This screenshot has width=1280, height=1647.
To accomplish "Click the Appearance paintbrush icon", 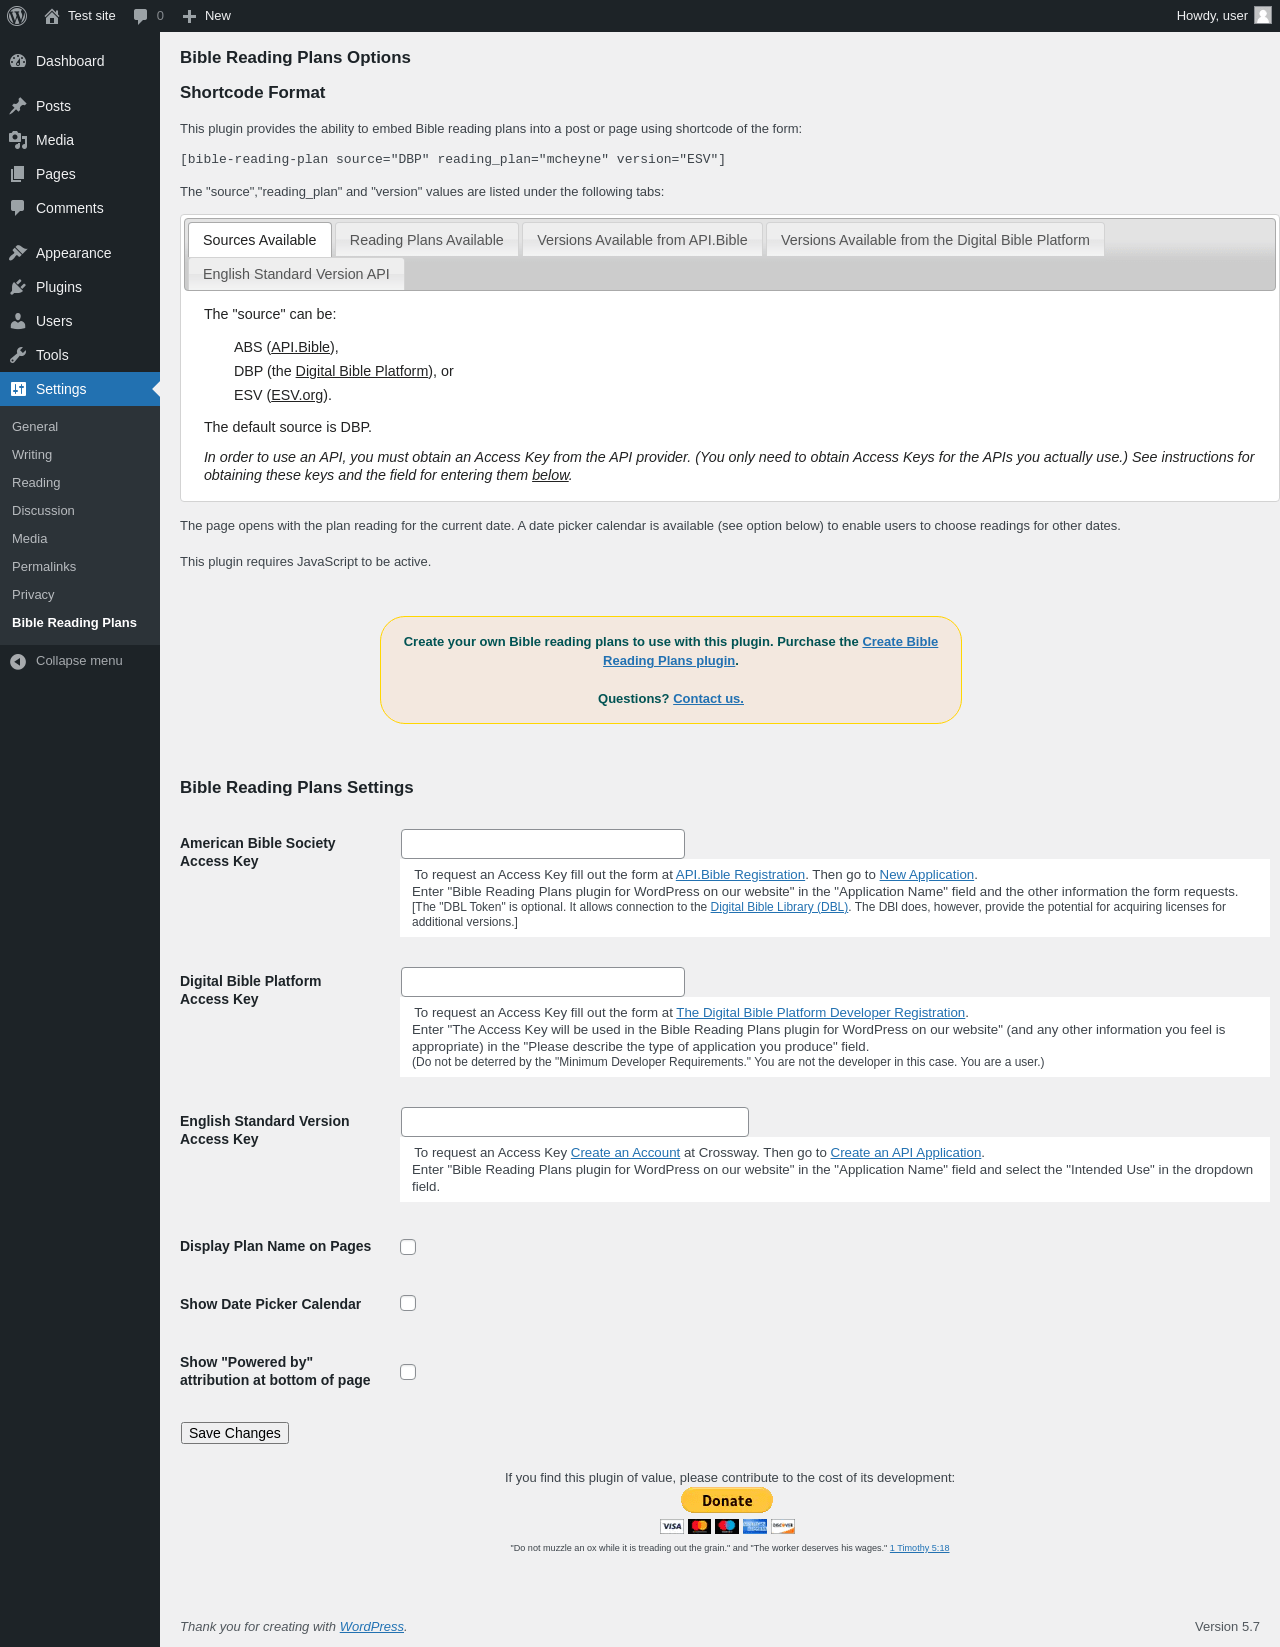I will [x=18, y=253].
